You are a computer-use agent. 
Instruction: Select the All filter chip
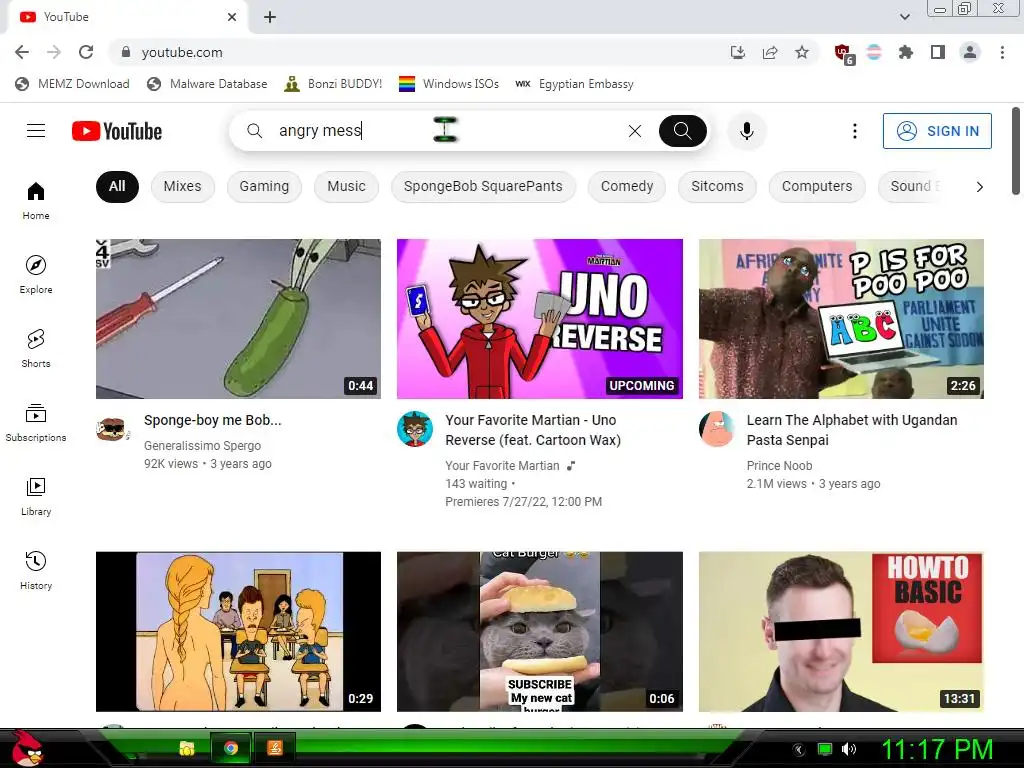point(117,187)
